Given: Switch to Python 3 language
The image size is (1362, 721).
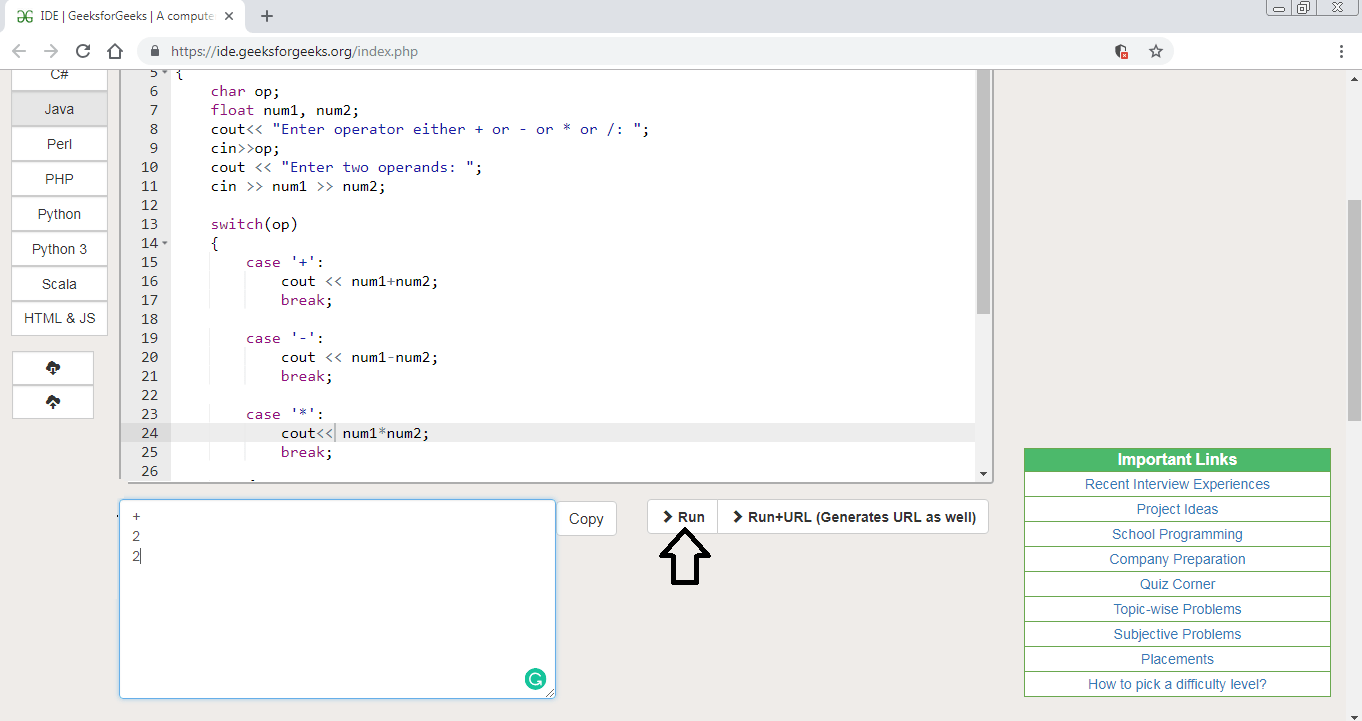Looking at the screenshot, I should (x=59, y=249).
